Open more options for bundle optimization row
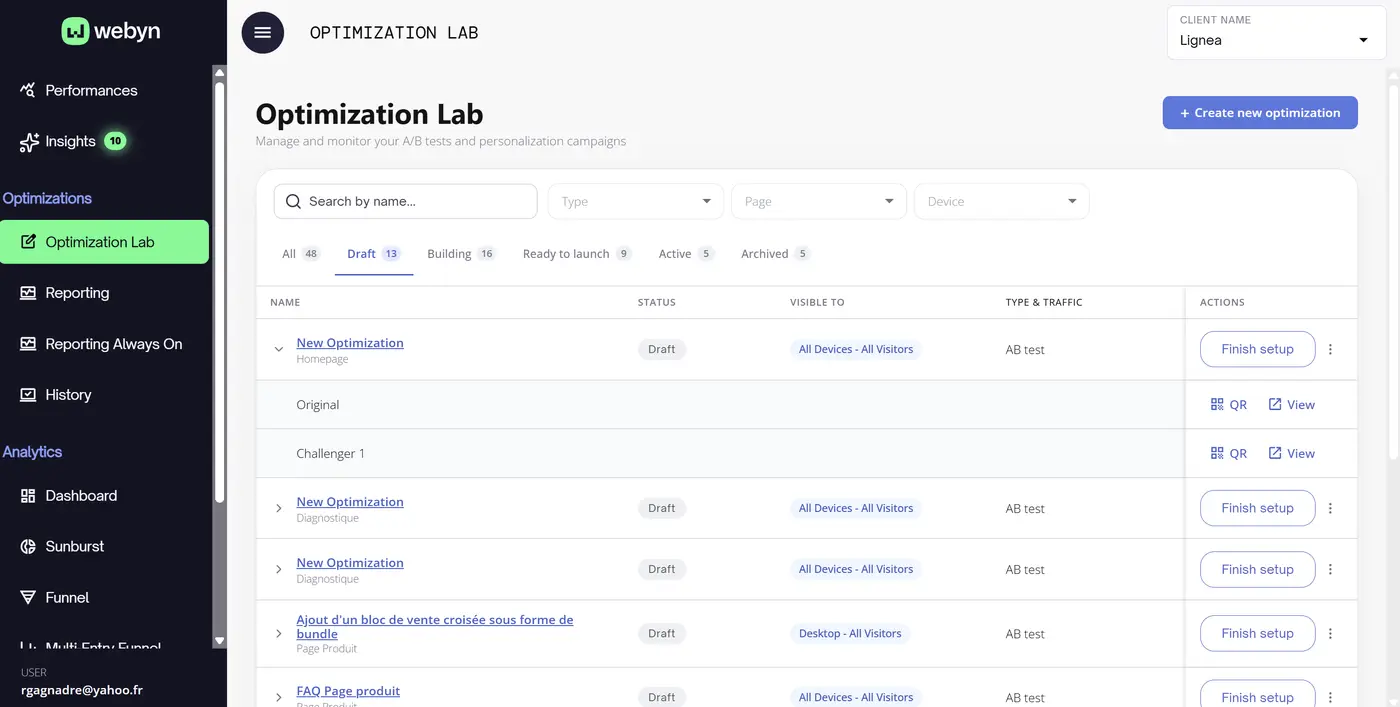Image resolution: width=1400 pixels, height=707 pixels. point(1330,634)
